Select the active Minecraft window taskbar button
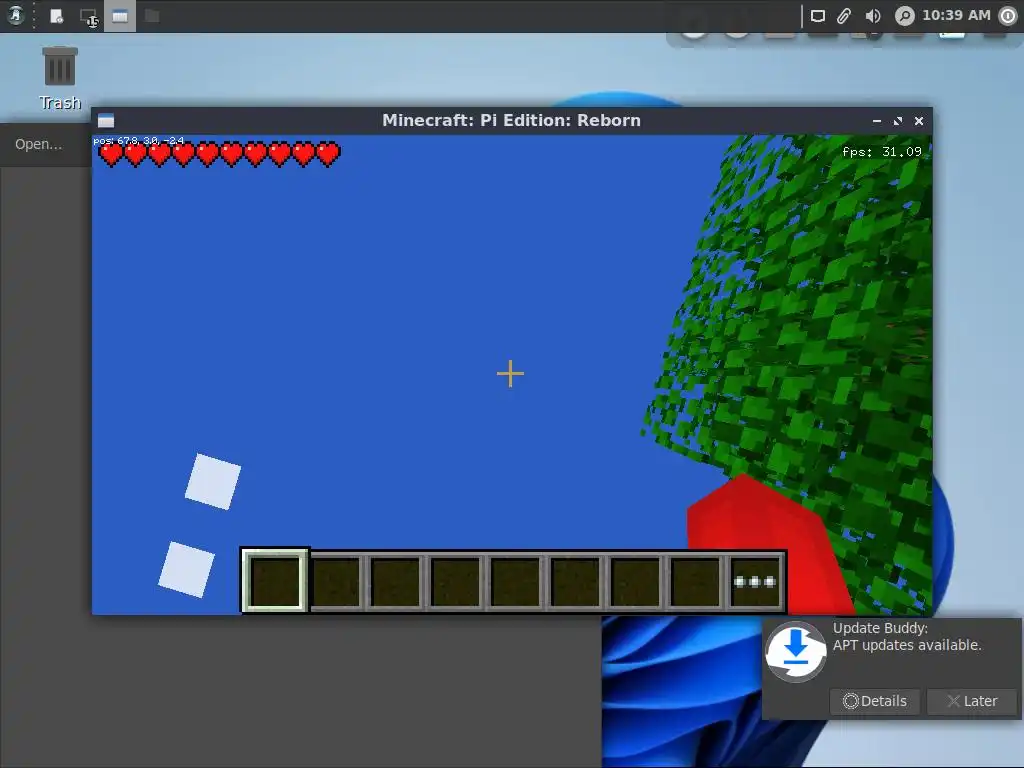Image resolution: width=1024 pixels, height=768 pixels. pyautogui.click(x=120, y=16)
